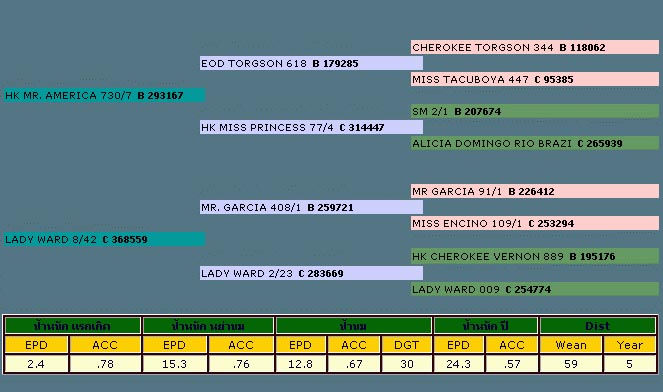
Task: Select the 24.3 EPD value cell
Action: click(x=458, y=364)
